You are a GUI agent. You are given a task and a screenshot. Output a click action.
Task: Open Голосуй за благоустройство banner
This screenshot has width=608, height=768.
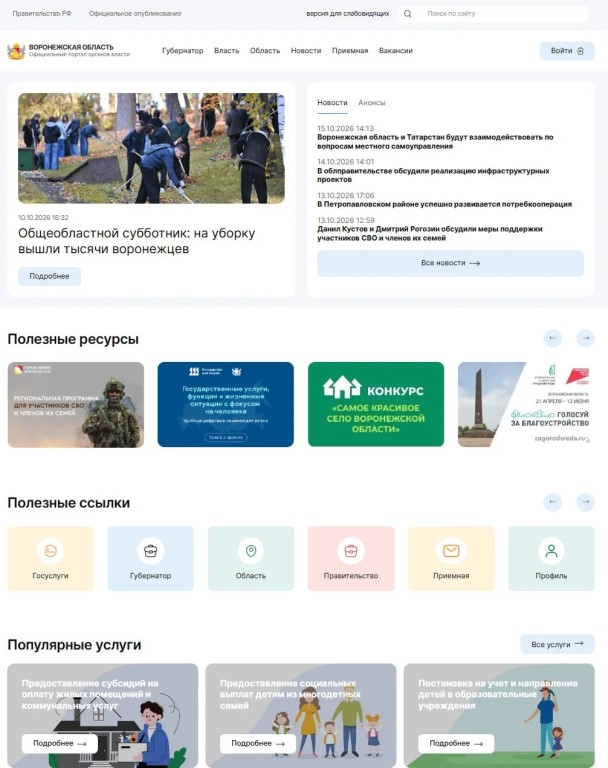click(x=526, y=405)
